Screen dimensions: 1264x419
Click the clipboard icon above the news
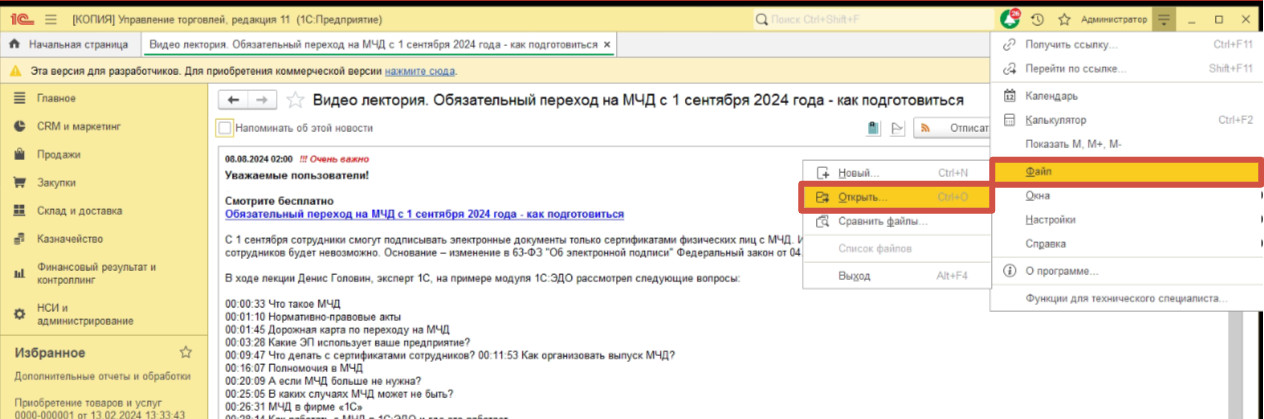[874, 128]
